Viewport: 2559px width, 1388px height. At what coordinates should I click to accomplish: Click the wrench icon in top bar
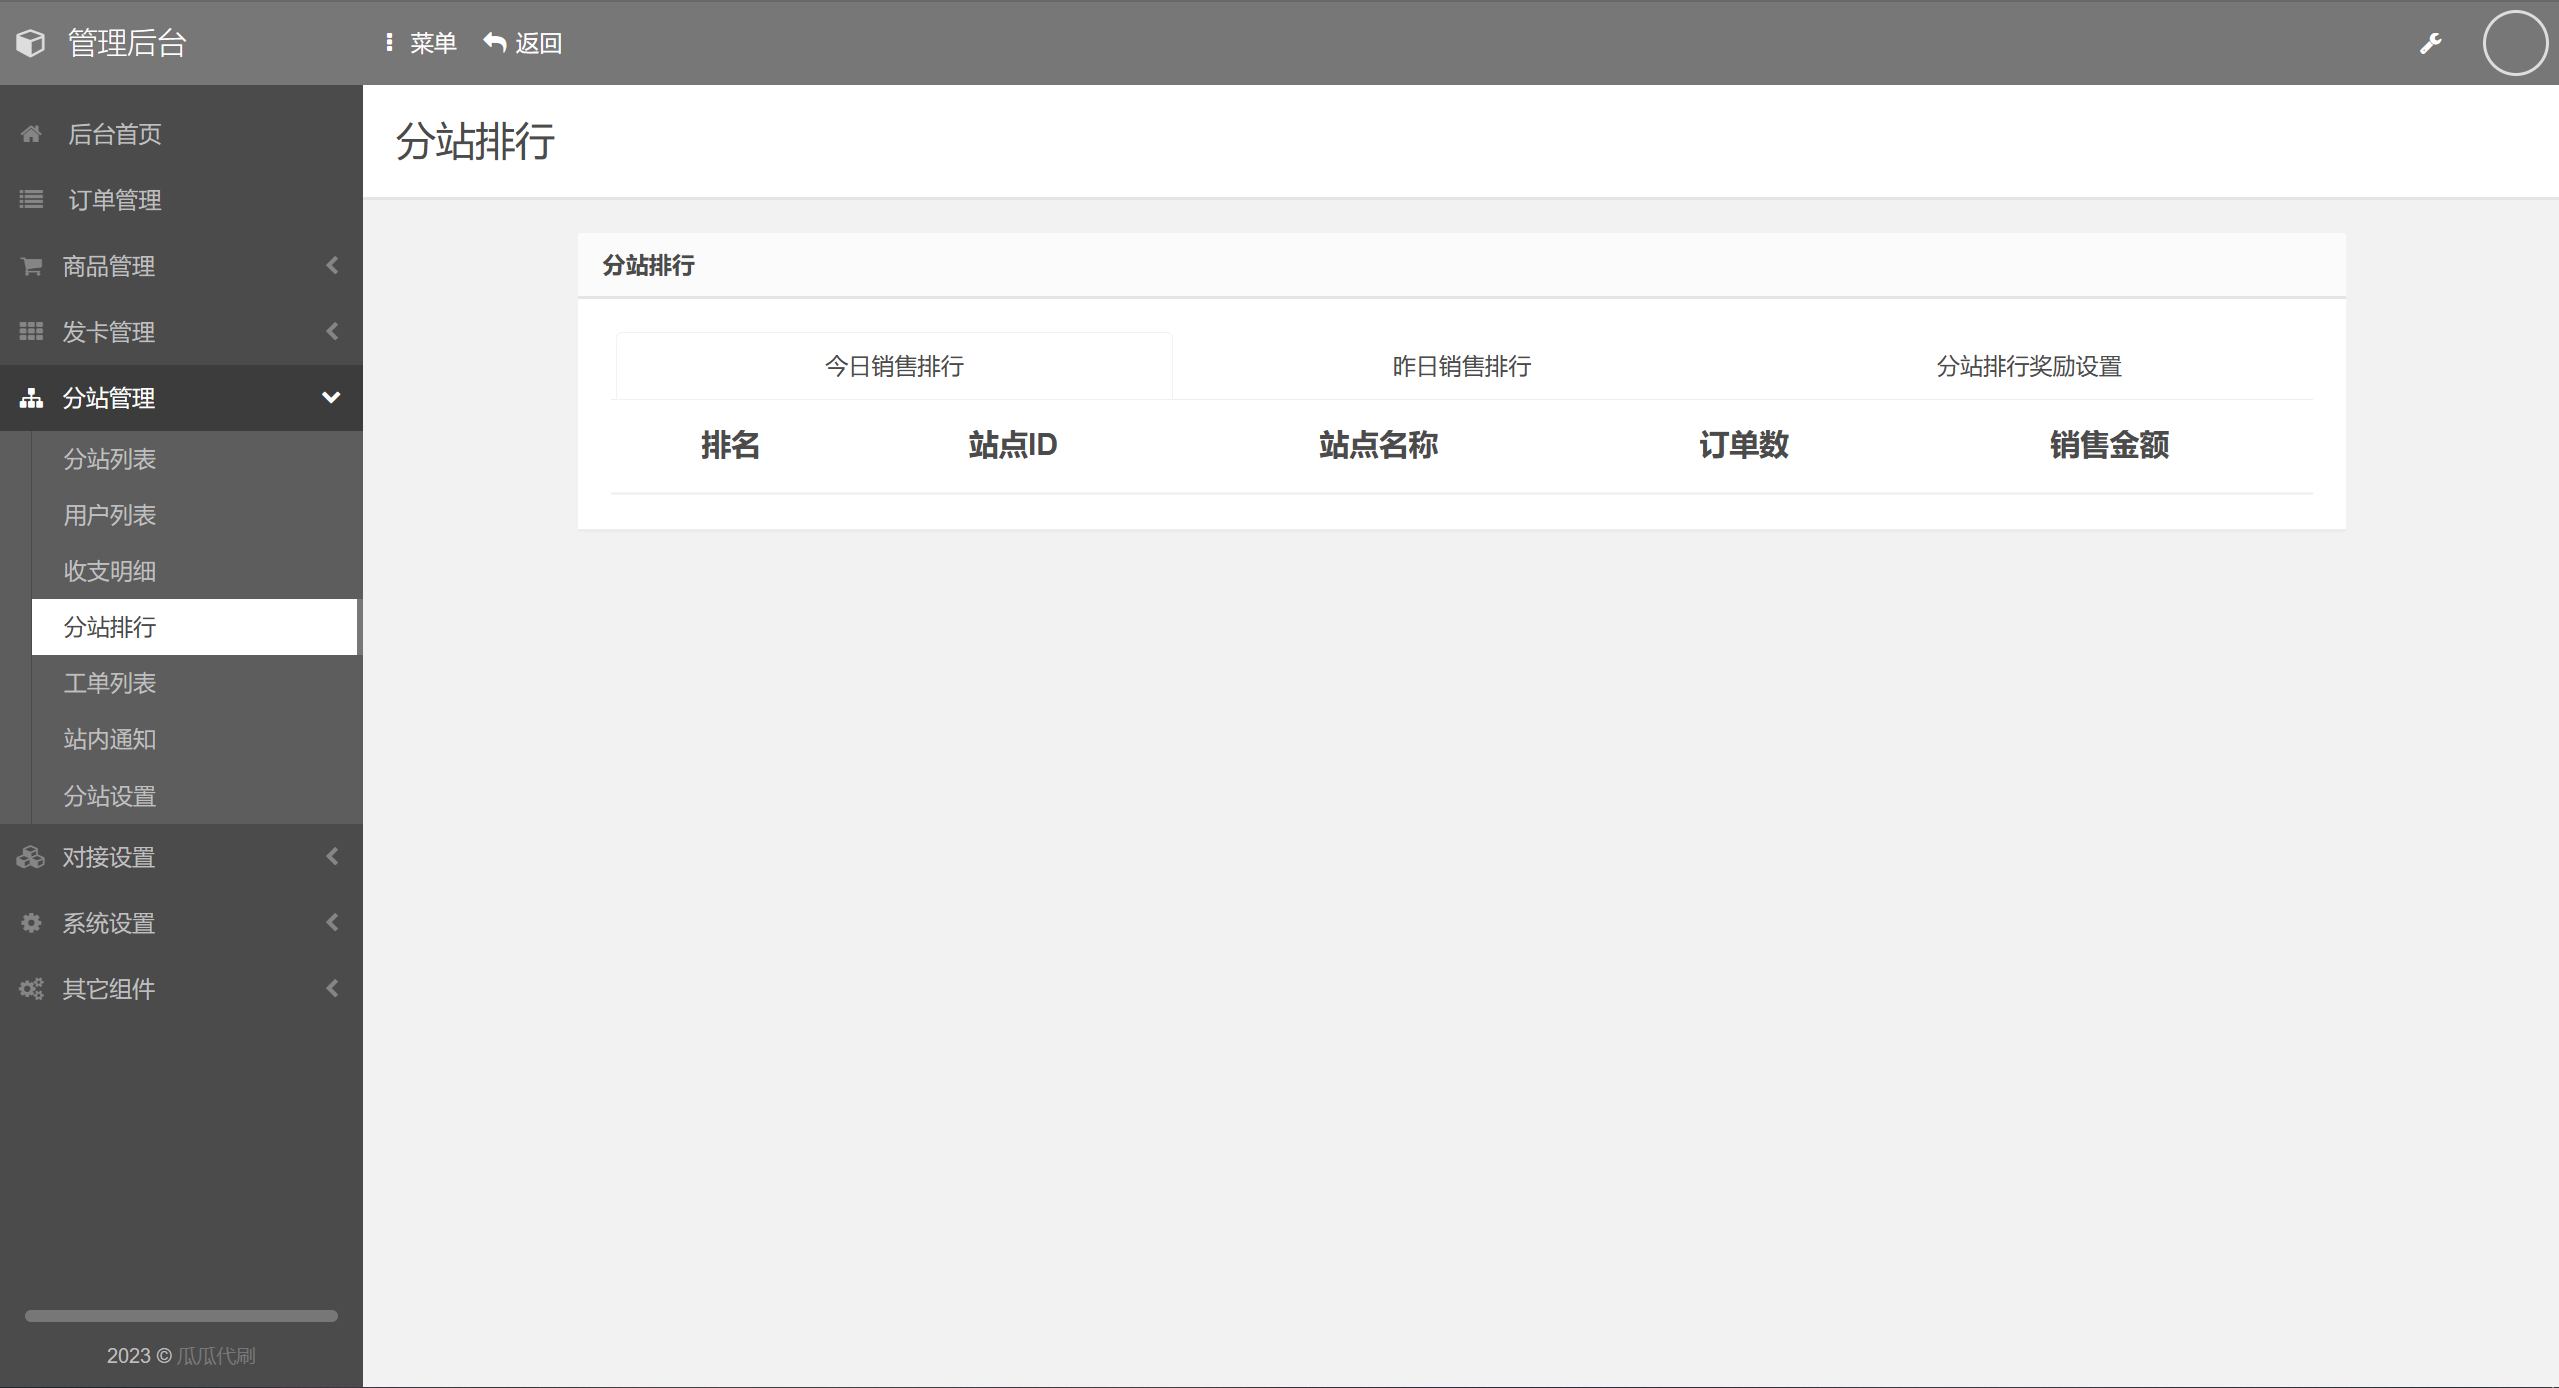[x=2430, y=43]
